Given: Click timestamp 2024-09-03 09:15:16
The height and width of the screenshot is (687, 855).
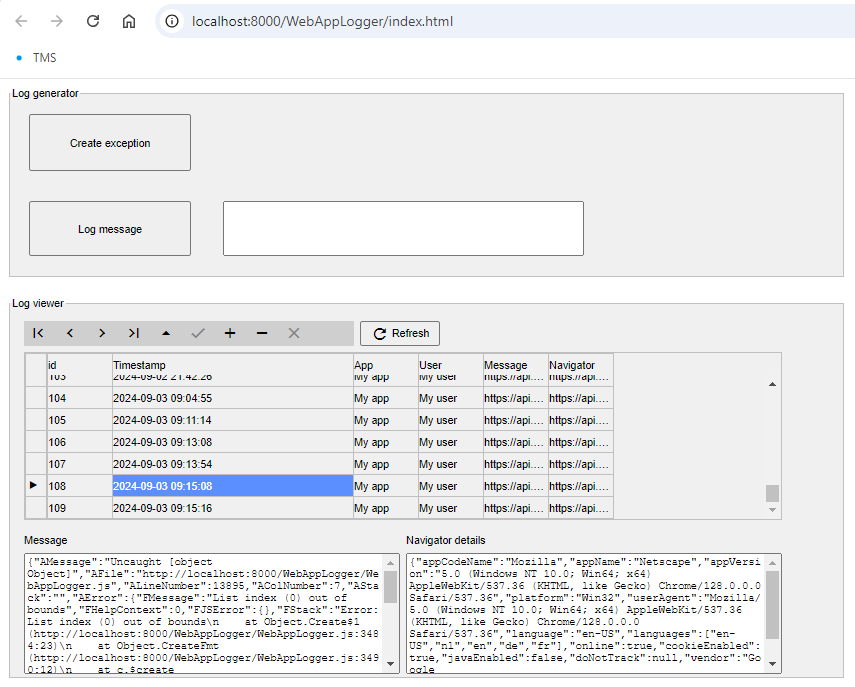Looking at the screenshot, I should [x=232, y=508].
